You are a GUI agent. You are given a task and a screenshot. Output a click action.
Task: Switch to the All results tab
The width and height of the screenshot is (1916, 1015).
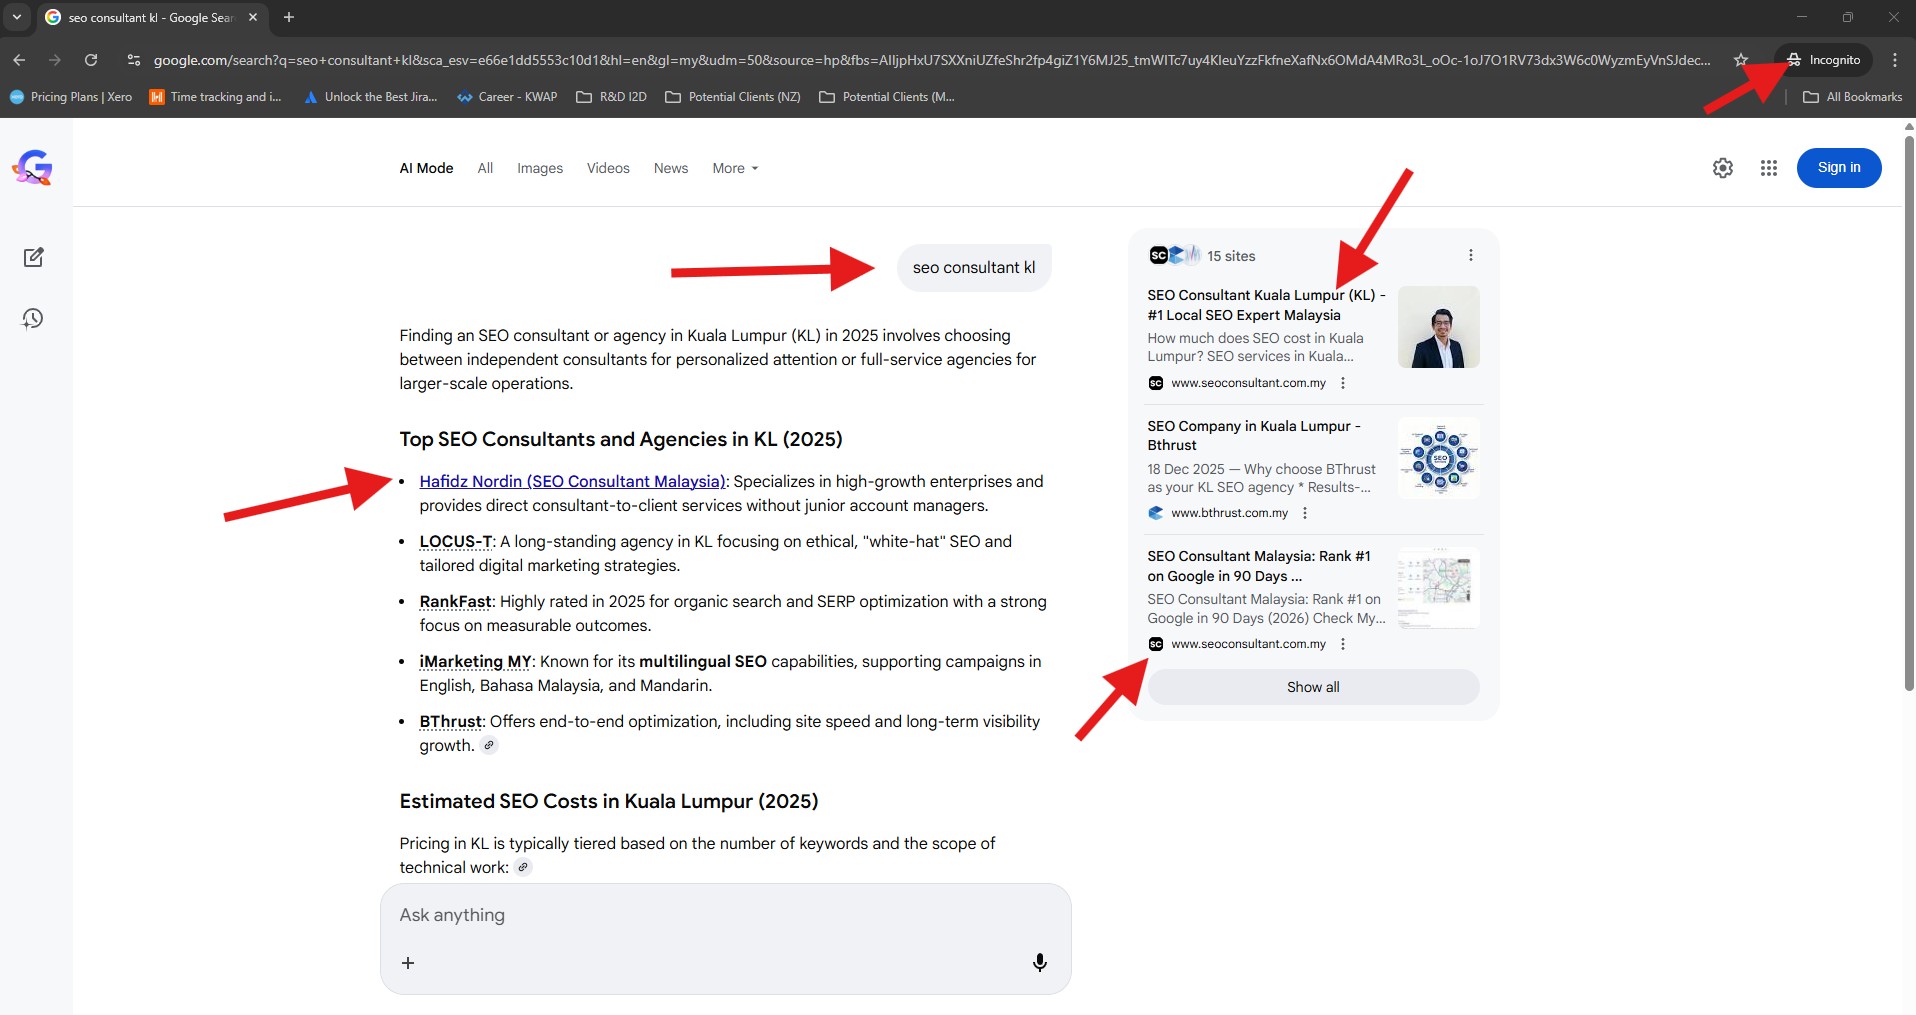(x=485, y=168)
